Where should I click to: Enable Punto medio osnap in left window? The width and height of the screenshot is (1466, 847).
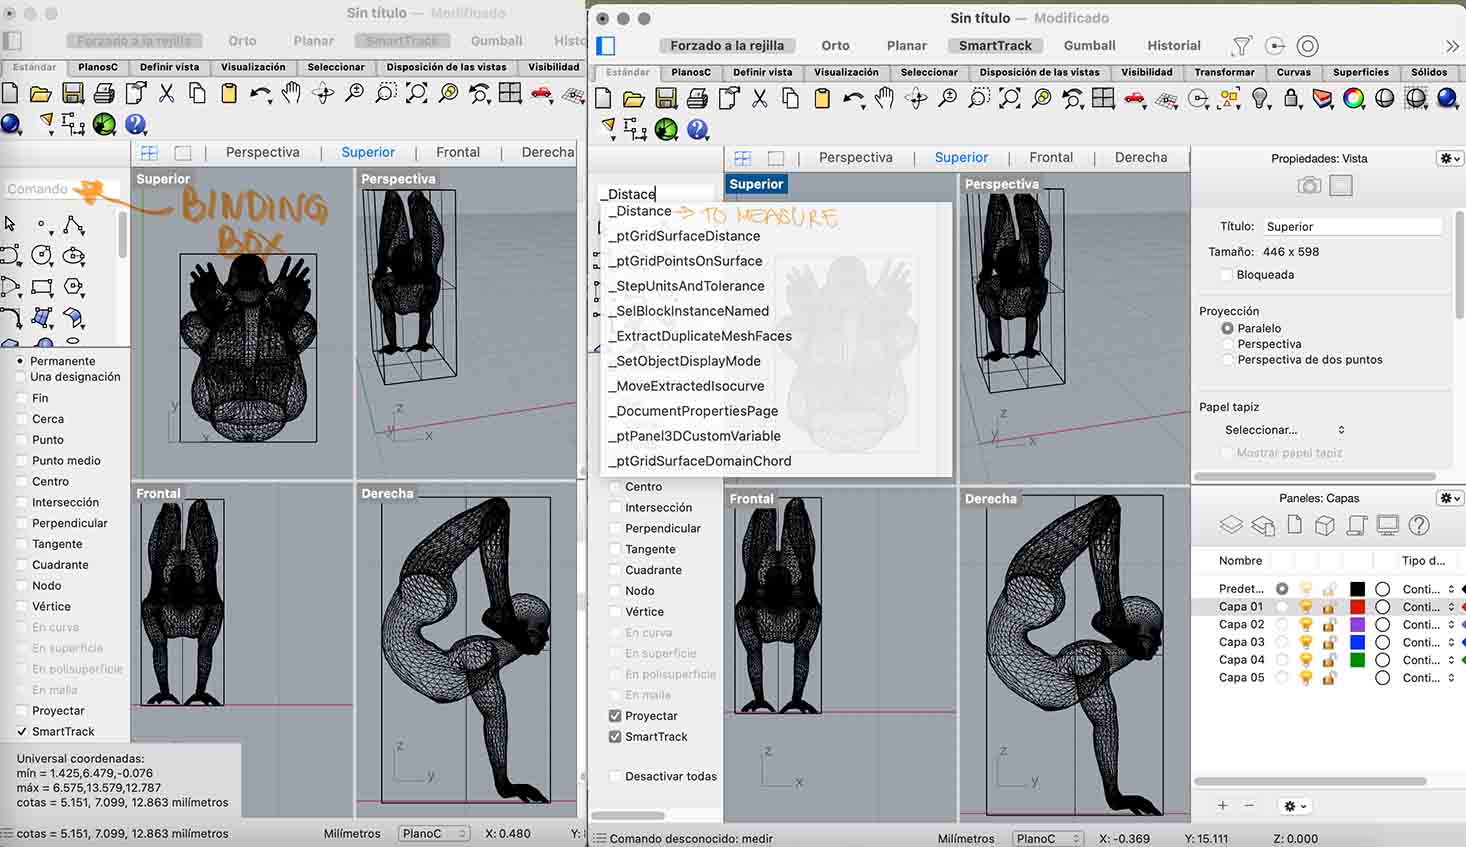point(21,461)
